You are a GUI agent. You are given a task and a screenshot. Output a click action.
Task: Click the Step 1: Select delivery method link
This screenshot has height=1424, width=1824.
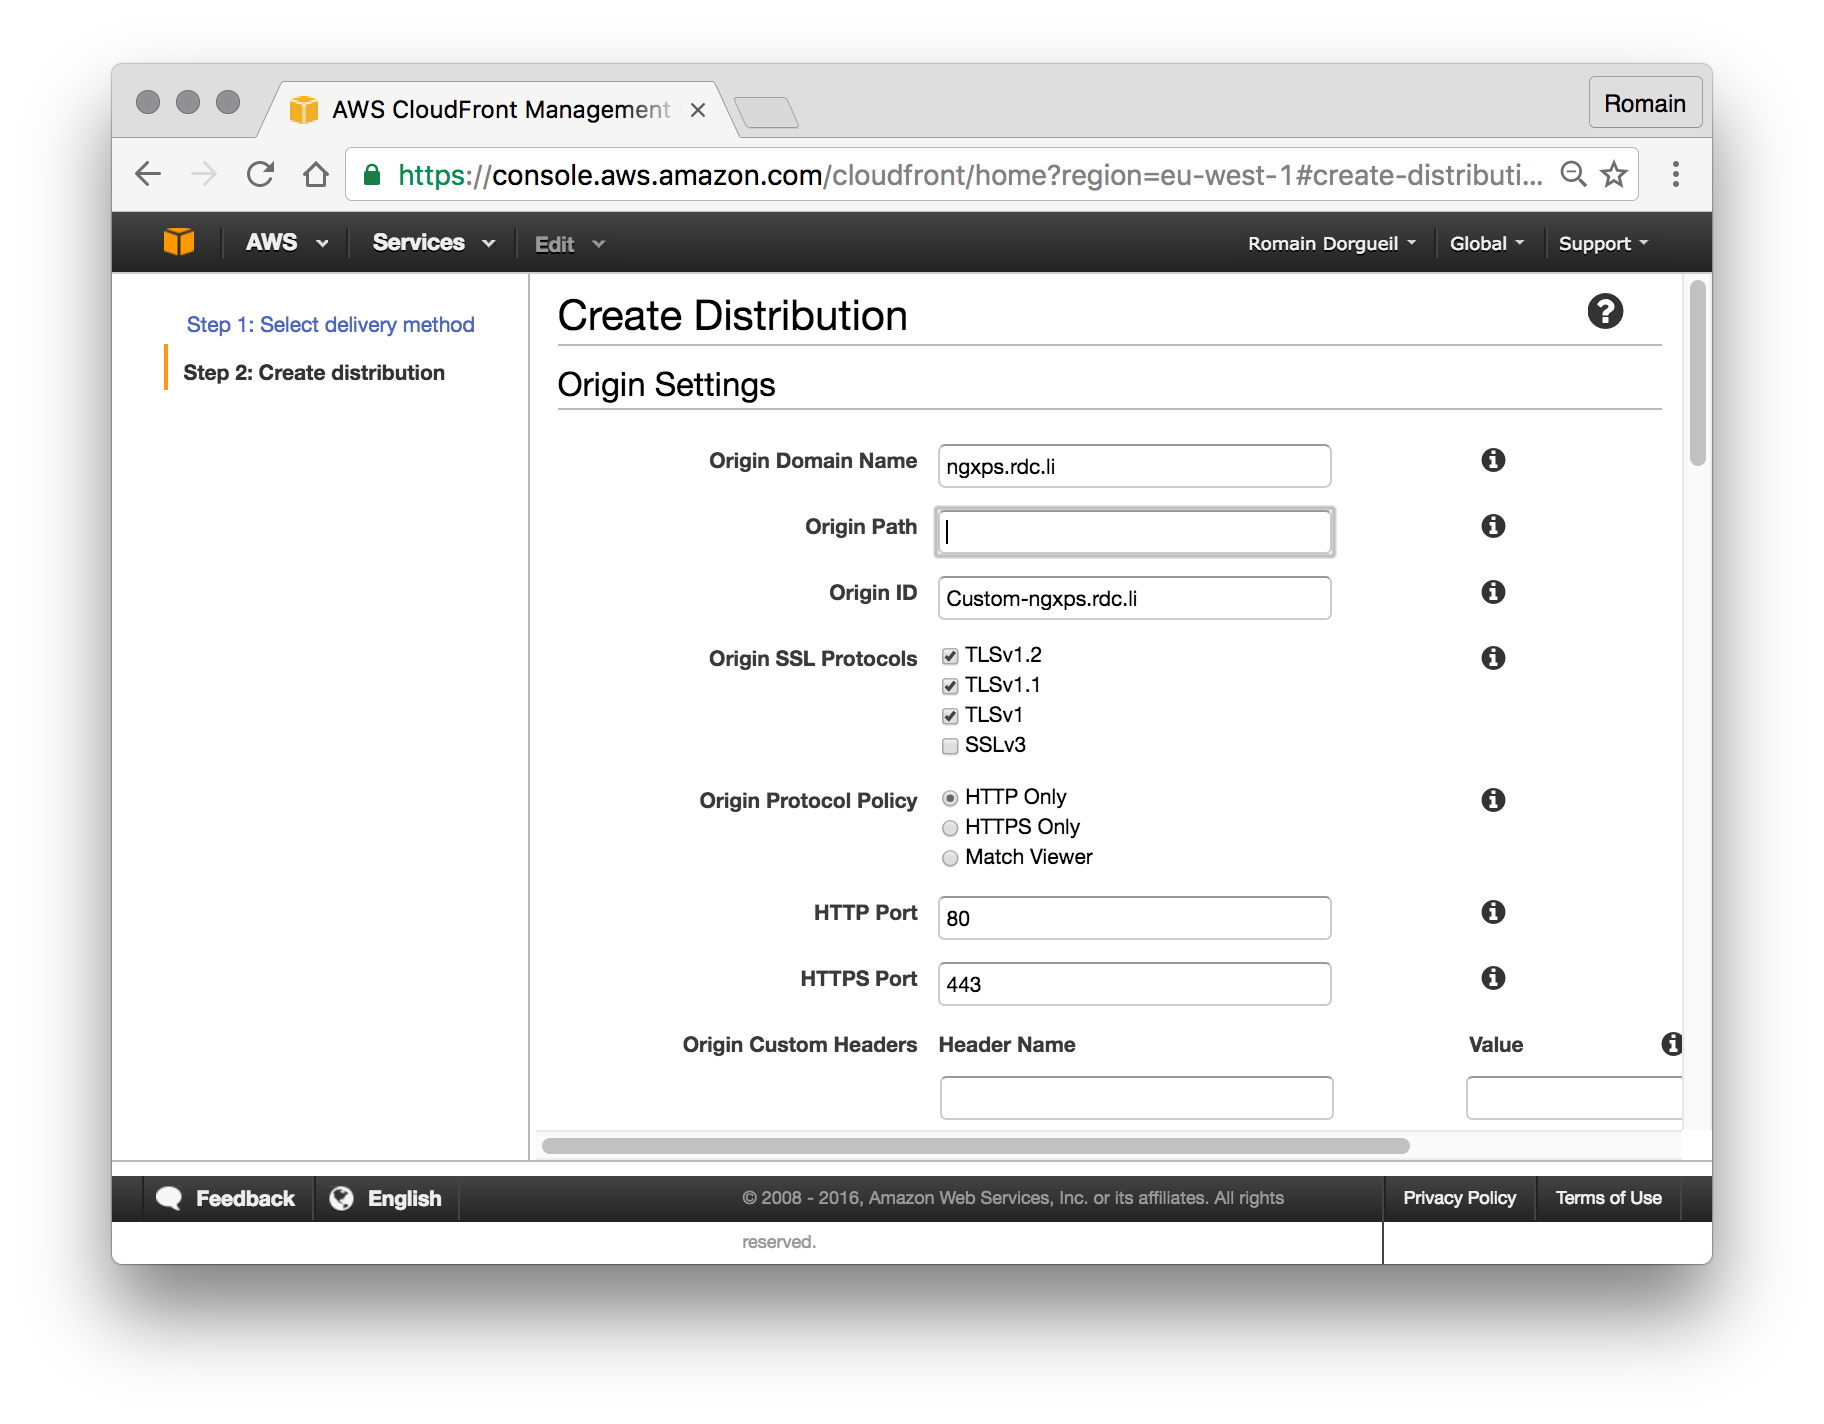coord(330,324)
